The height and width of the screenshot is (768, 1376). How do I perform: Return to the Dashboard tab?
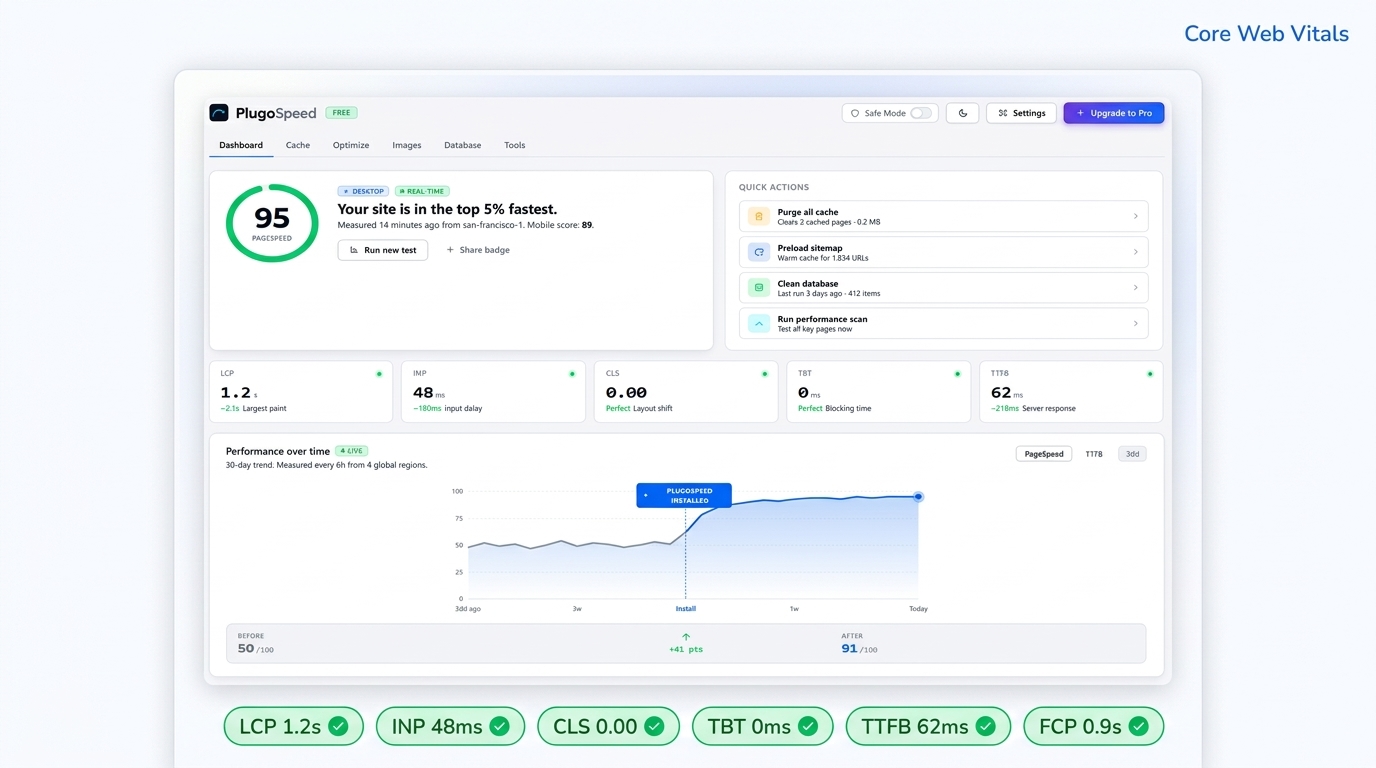[241, 145]
